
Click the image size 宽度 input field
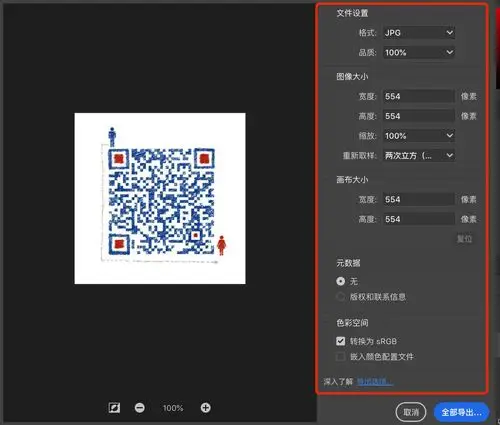(419, 96)
